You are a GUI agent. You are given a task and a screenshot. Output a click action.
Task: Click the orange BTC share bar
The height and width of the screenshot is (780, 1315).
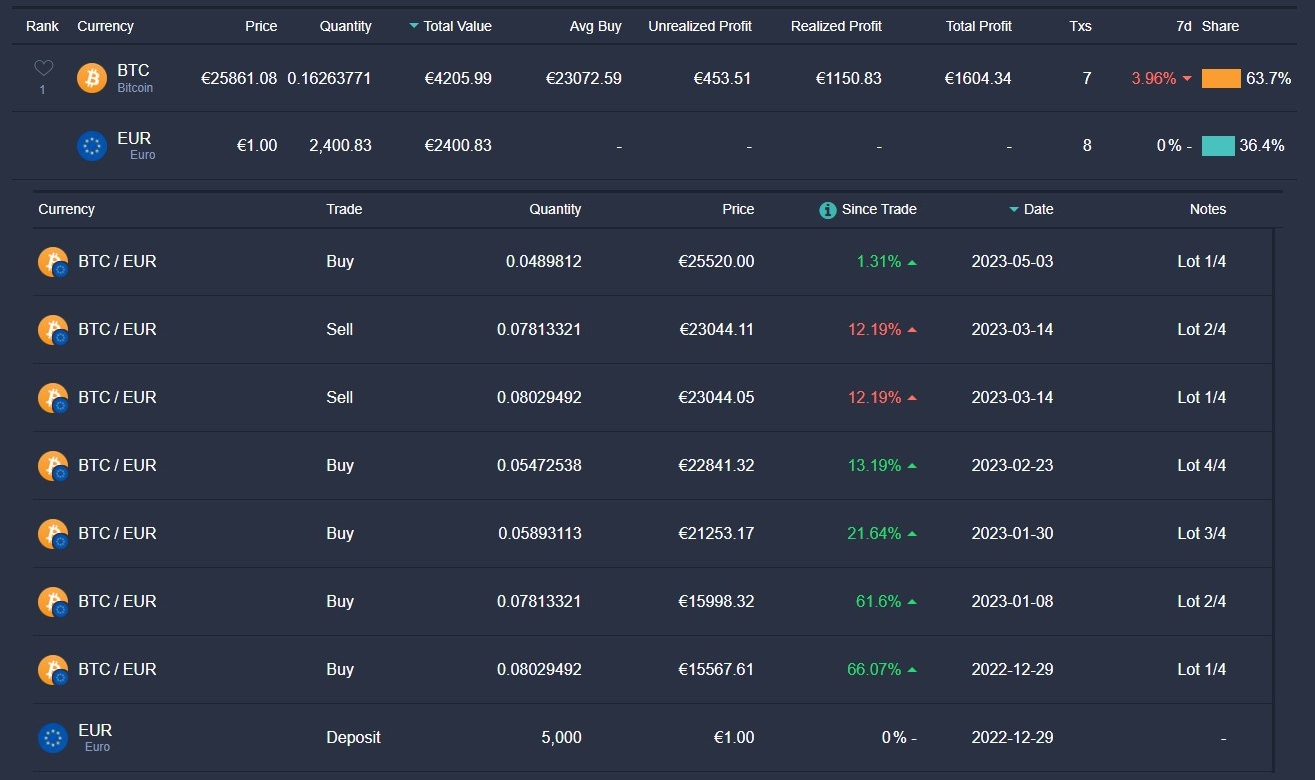pos(1221,78)
